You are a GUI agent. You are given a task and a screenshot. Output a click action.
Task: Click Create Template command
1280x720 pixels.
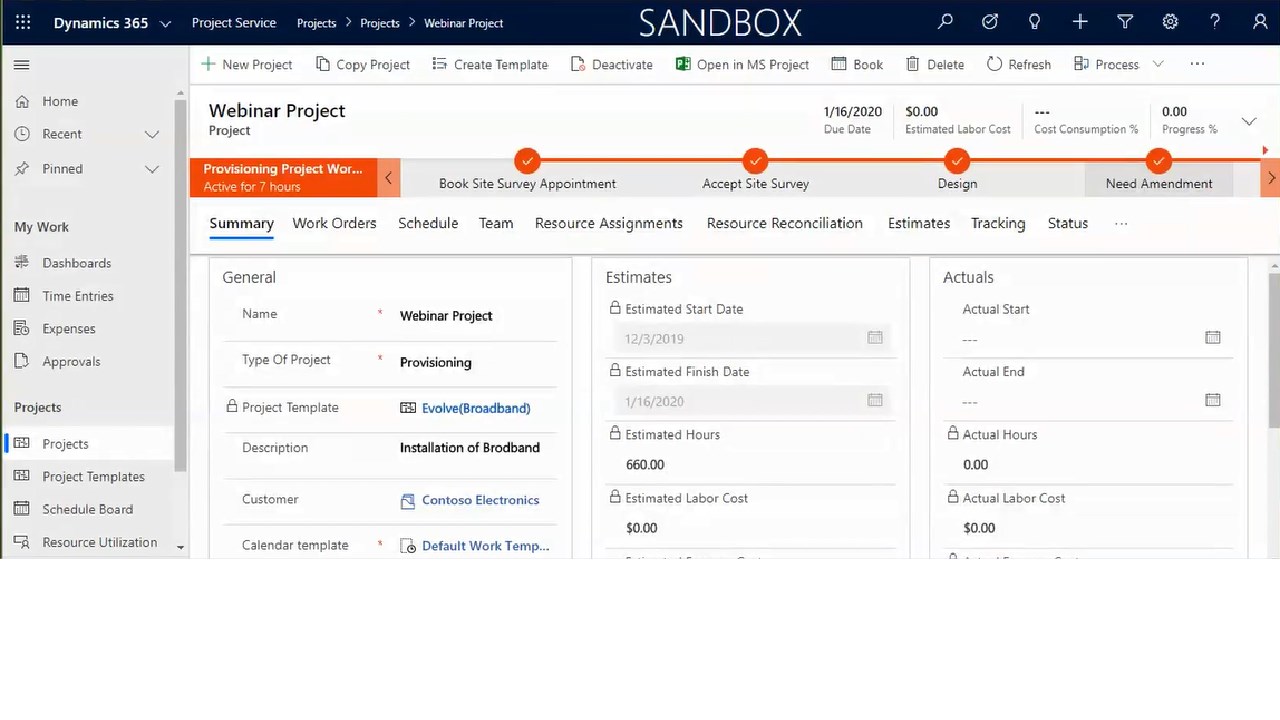pos(490,64)
